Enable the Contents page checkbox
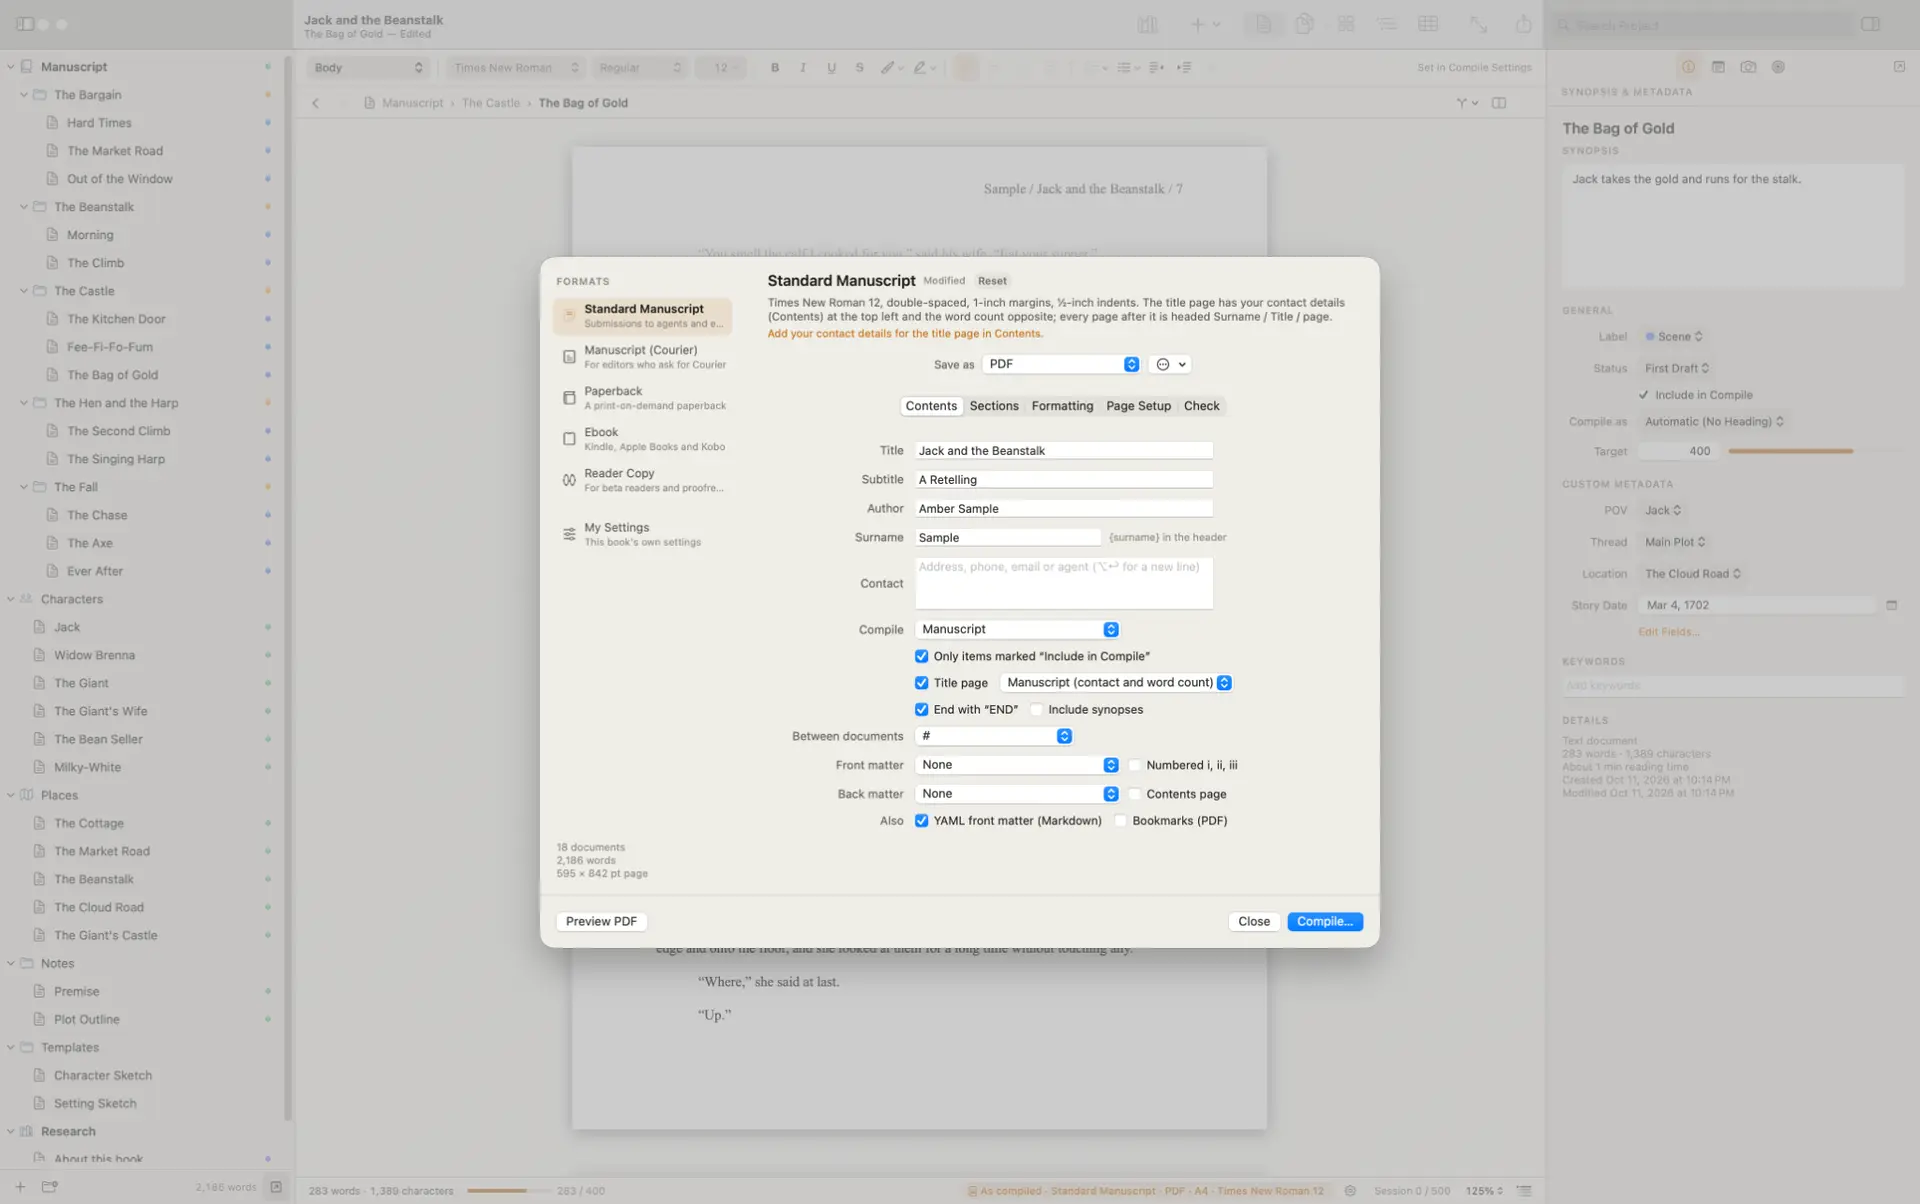Image resolution: width=1920 pixels, height=1204 pixels. click(1134, 794)
